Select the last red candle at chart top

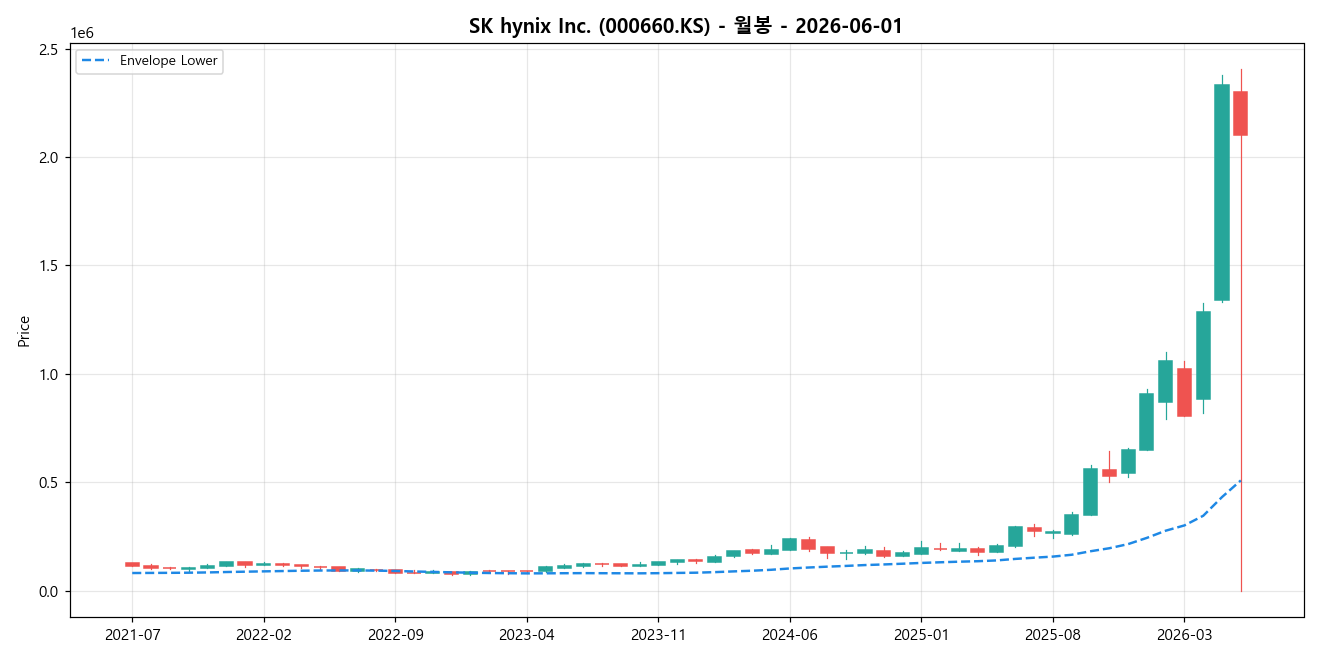point(1241,113)
